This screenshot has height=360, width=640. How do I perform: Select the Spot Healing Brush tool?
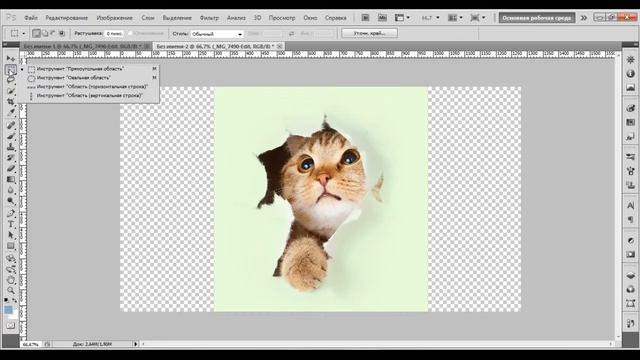pos(11,126)
